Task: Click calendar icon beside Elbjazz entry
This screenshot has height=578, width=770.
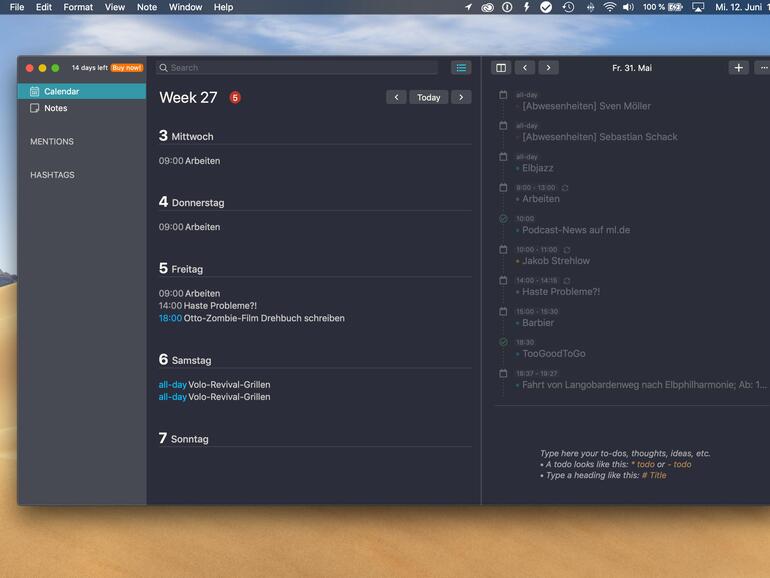Action: pos(503,157)
